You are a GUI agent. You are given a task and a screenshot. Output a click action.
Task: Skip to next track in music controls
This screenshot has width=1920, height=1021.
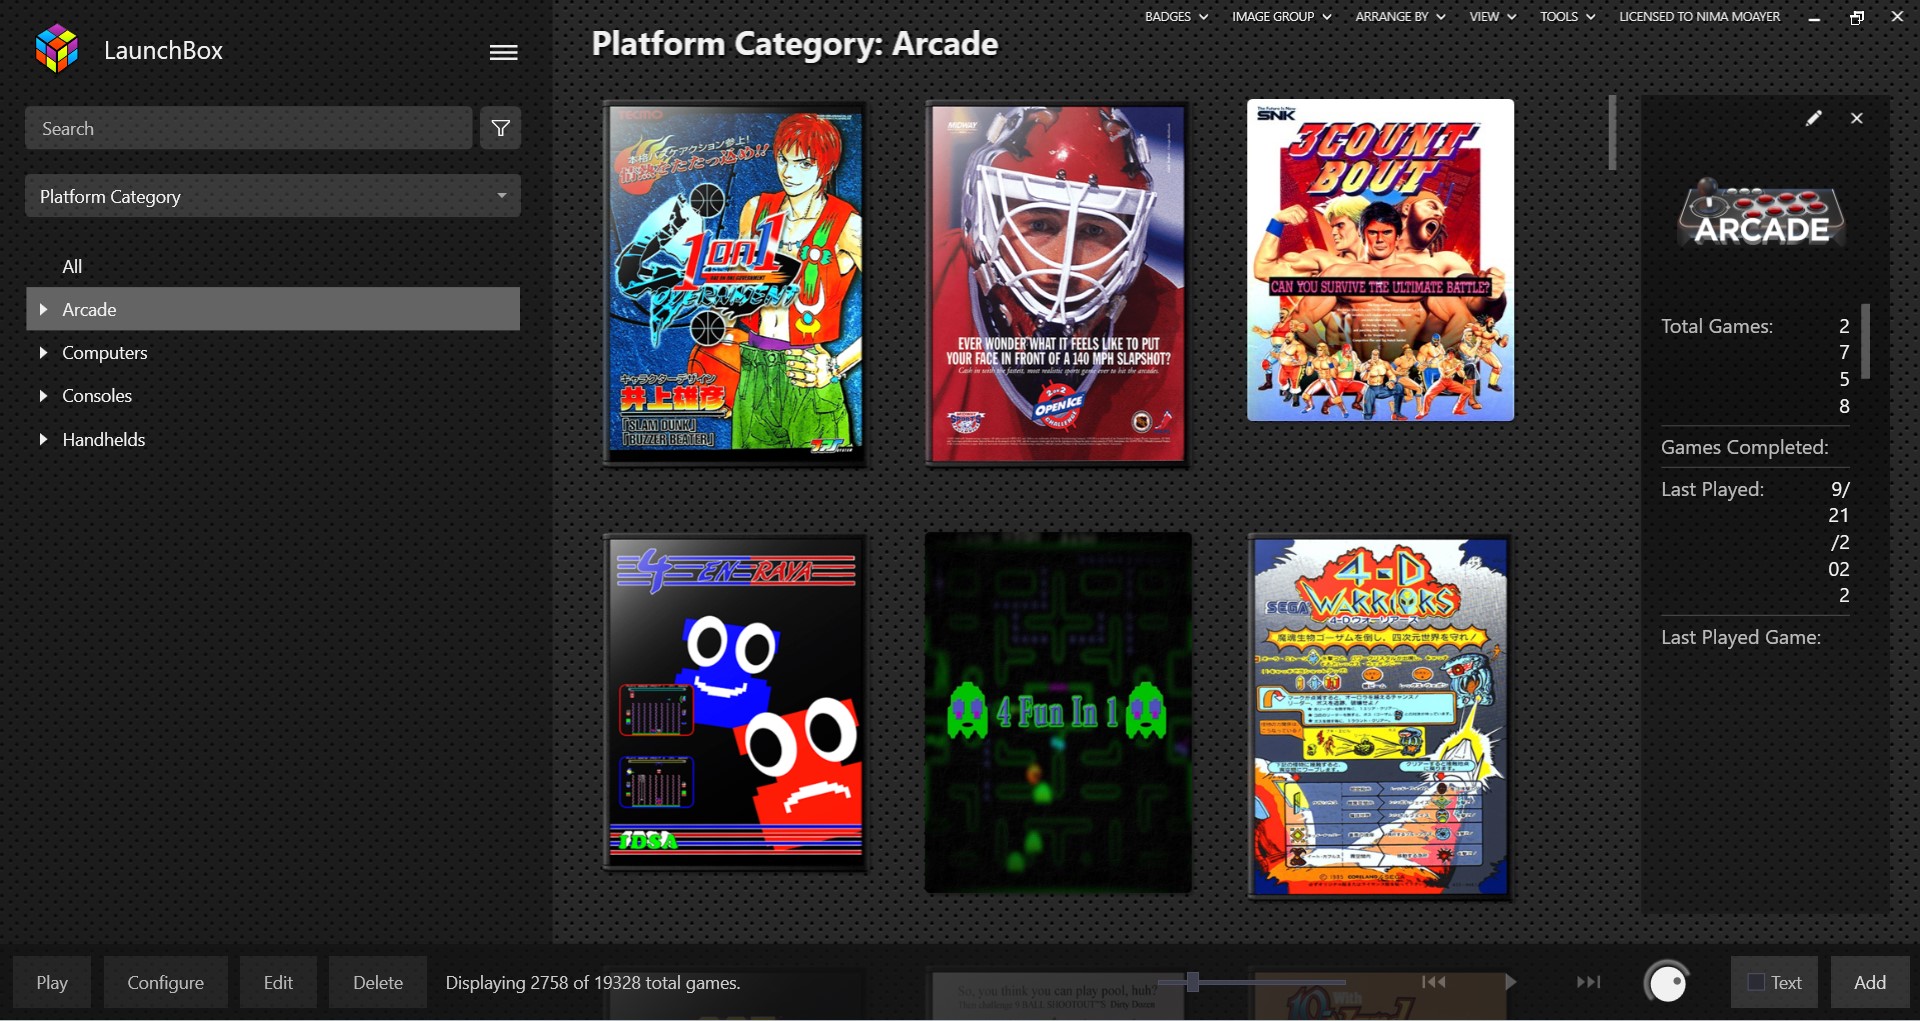(x=1588, y=982)
